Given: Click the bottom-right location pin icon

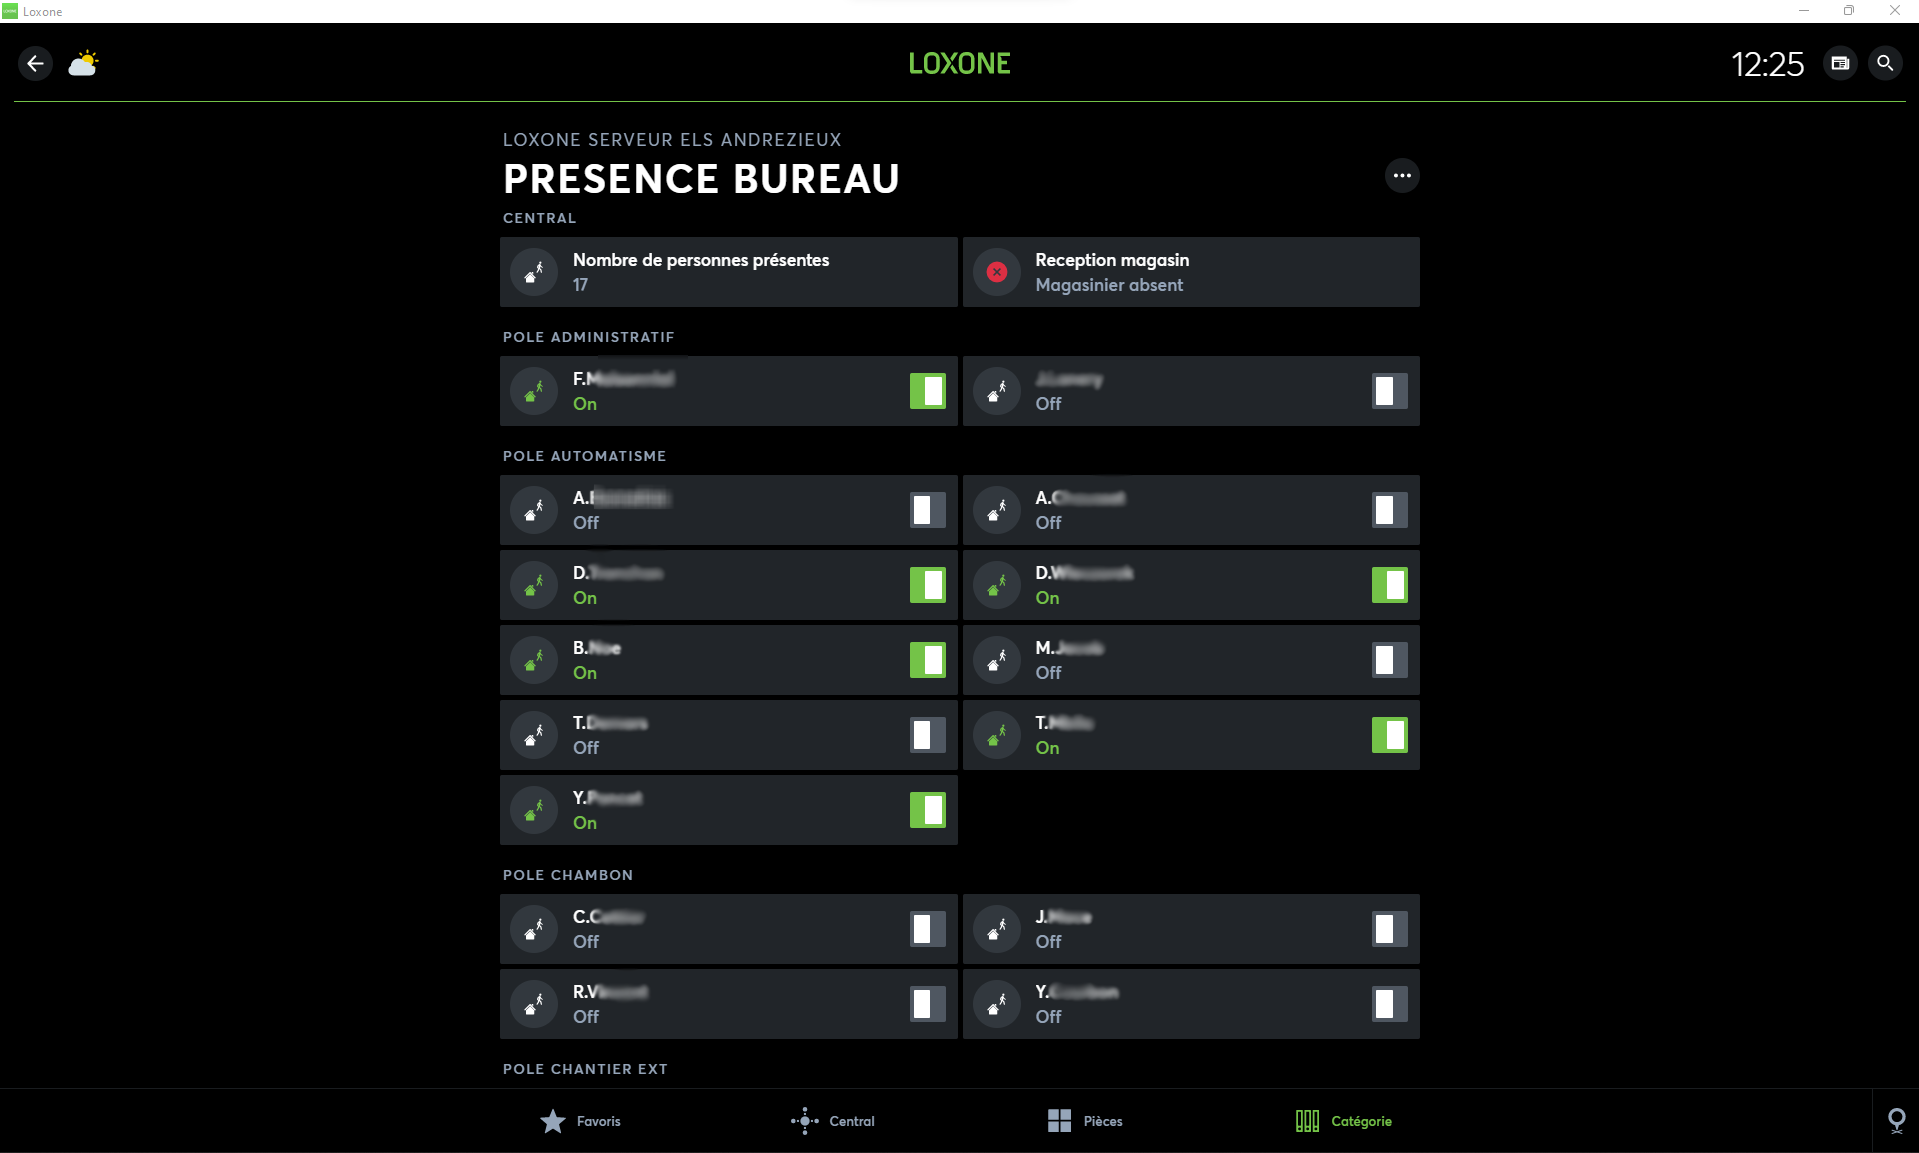Looking at the screenshot, I should (1896, 1120).
